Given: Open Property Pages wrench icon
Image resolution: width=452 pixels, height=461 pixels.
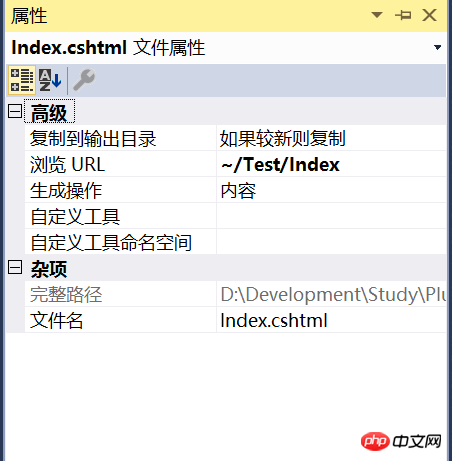Looking at the screenshot, I should (84, 80).
